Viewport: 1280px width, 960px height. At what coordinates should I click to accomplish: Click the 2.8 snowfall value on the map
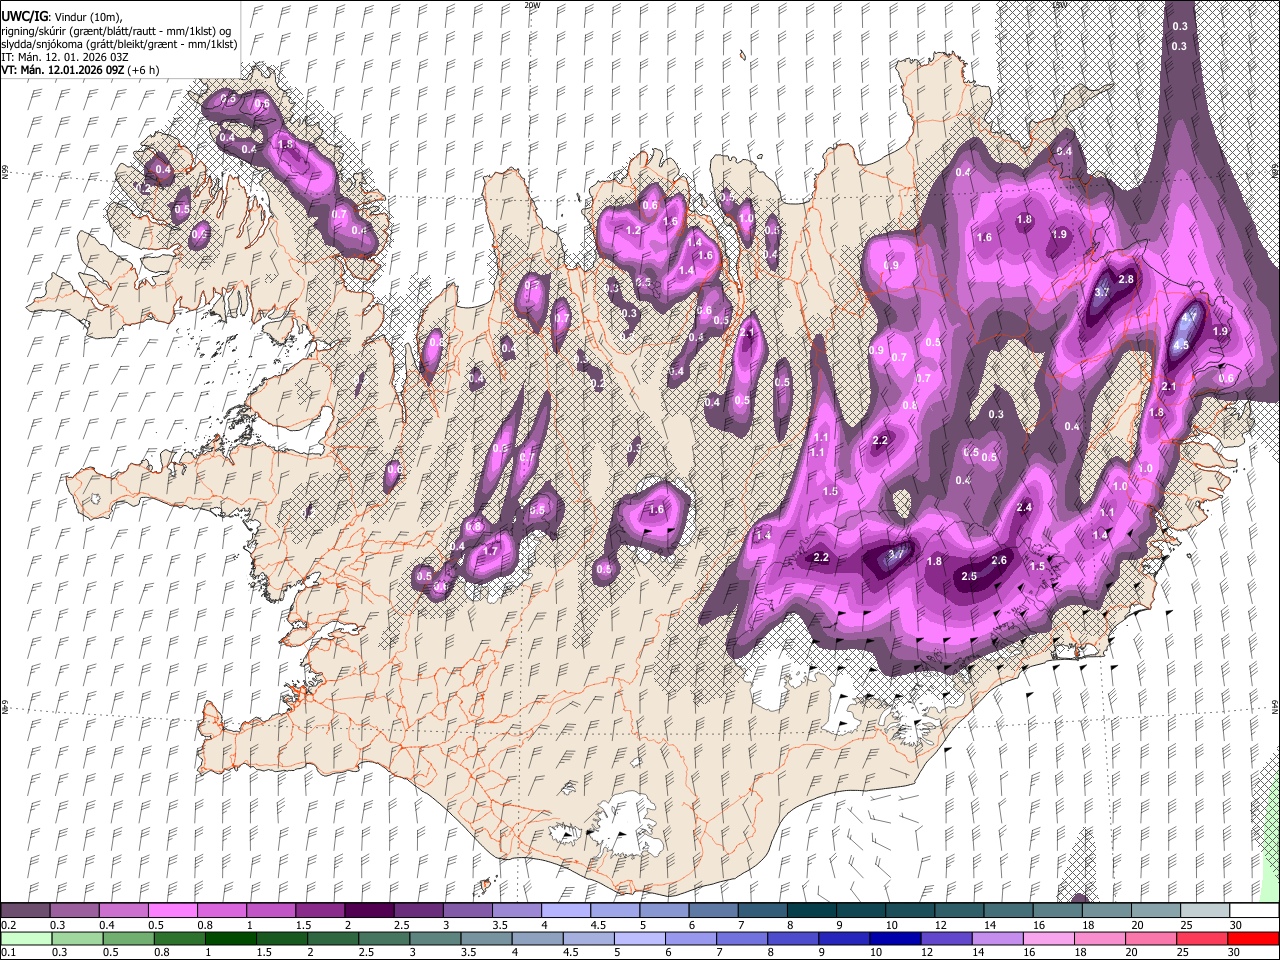[1126, 279]
